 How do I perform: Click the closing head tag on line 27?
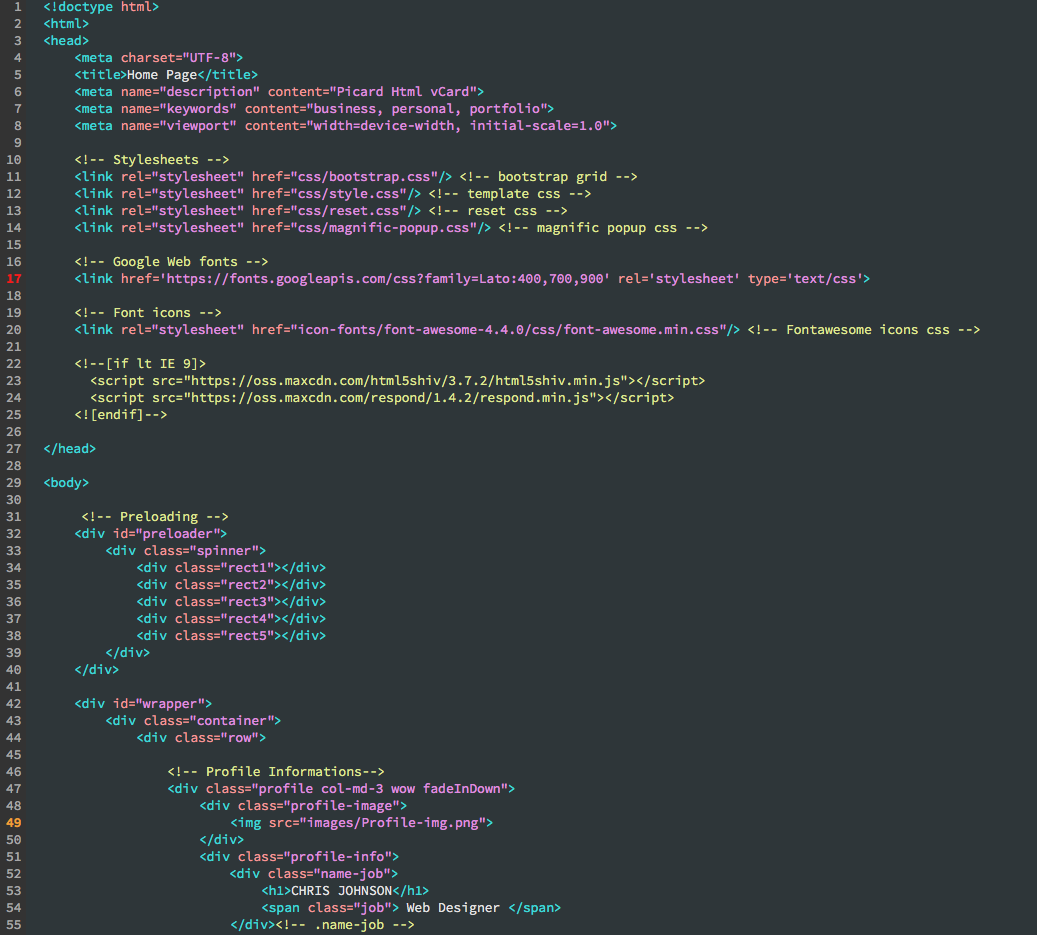point(70,449)
